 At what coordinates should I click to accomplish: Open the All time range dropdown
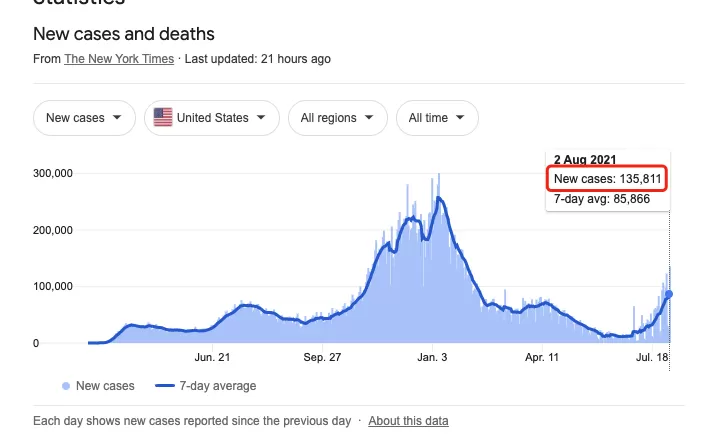point(437,118)
